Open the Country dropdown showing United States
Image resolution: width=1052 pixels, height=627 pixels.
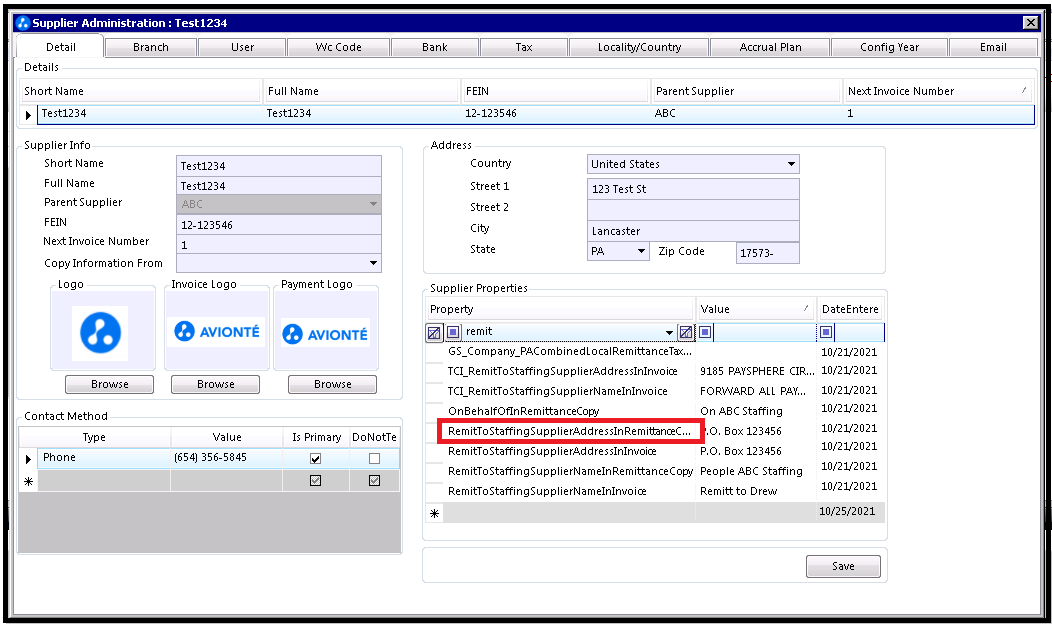pyautogui.click(x=791, y=164)
